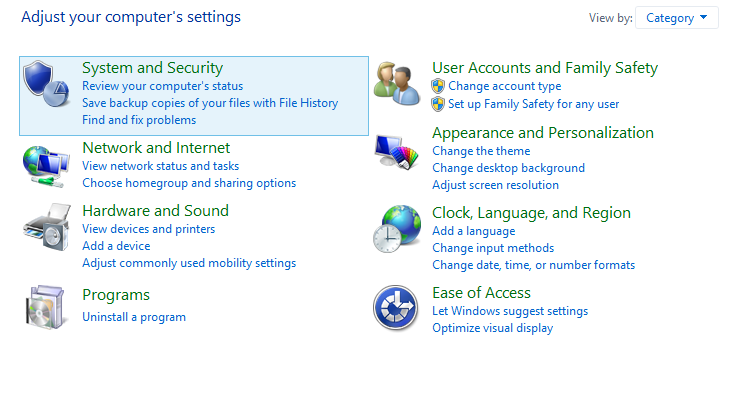Screen dimensions: 732x399
Task: Click the shield icon beside Set up Family Safety
Action: (x=438, y=104)
